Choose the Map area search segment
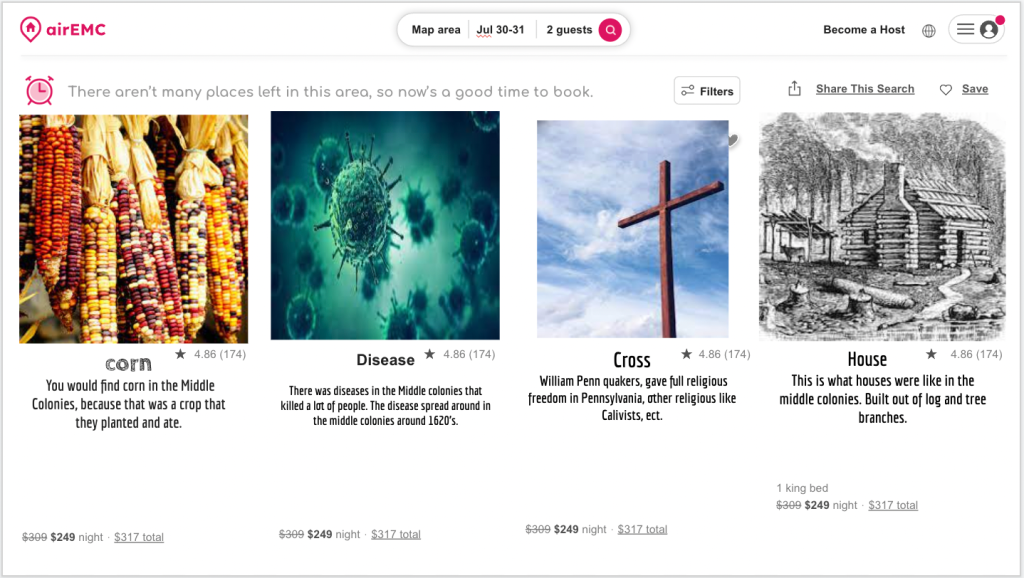 [436, 30]
